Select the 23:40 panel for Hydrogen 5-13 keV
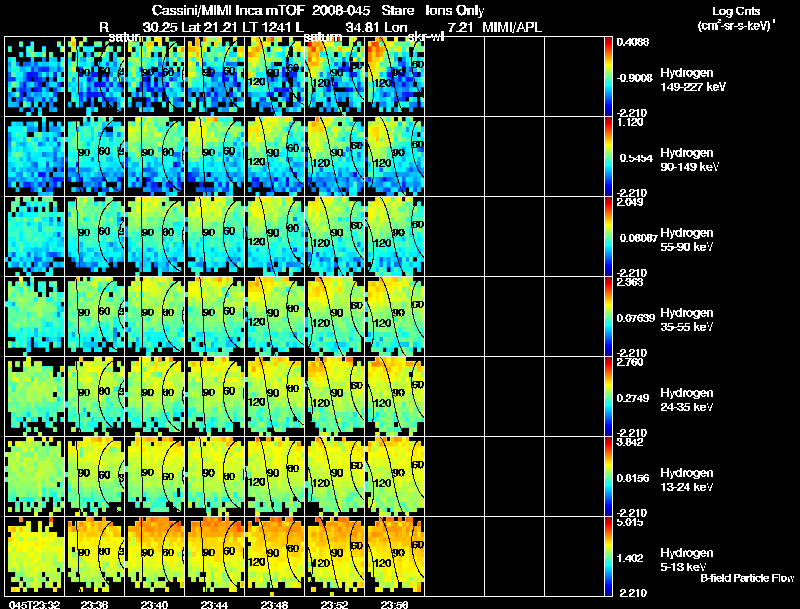 click(155, 557)
